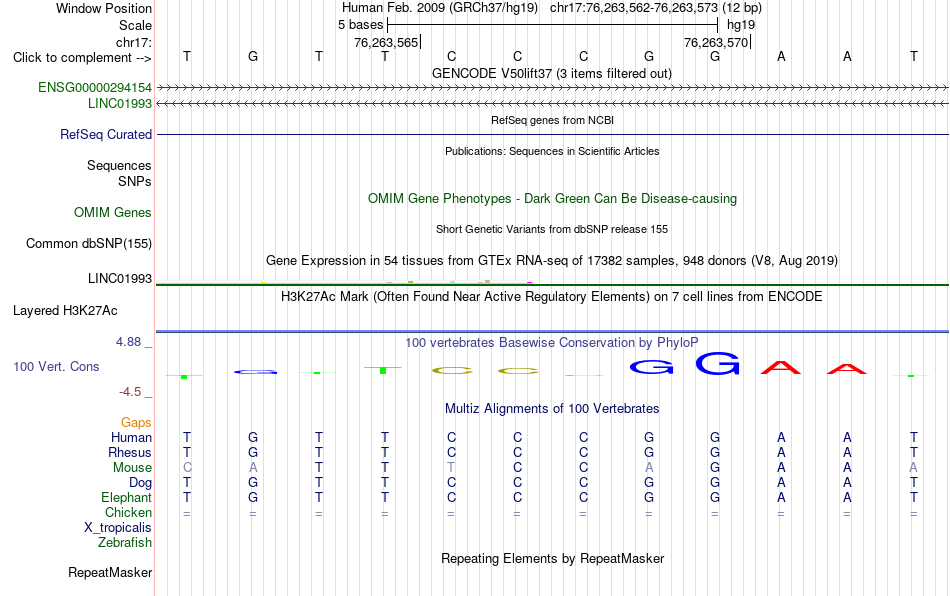
Task: Click the GTEx expression bar graph
Action: click(x=552, y=281)
